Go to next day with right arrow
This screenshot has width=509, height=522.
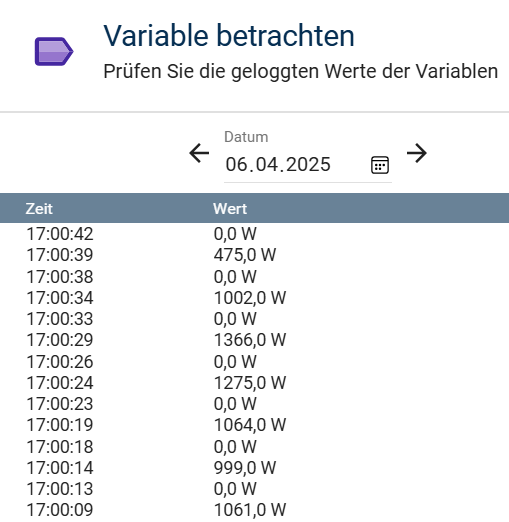(417, 153)
